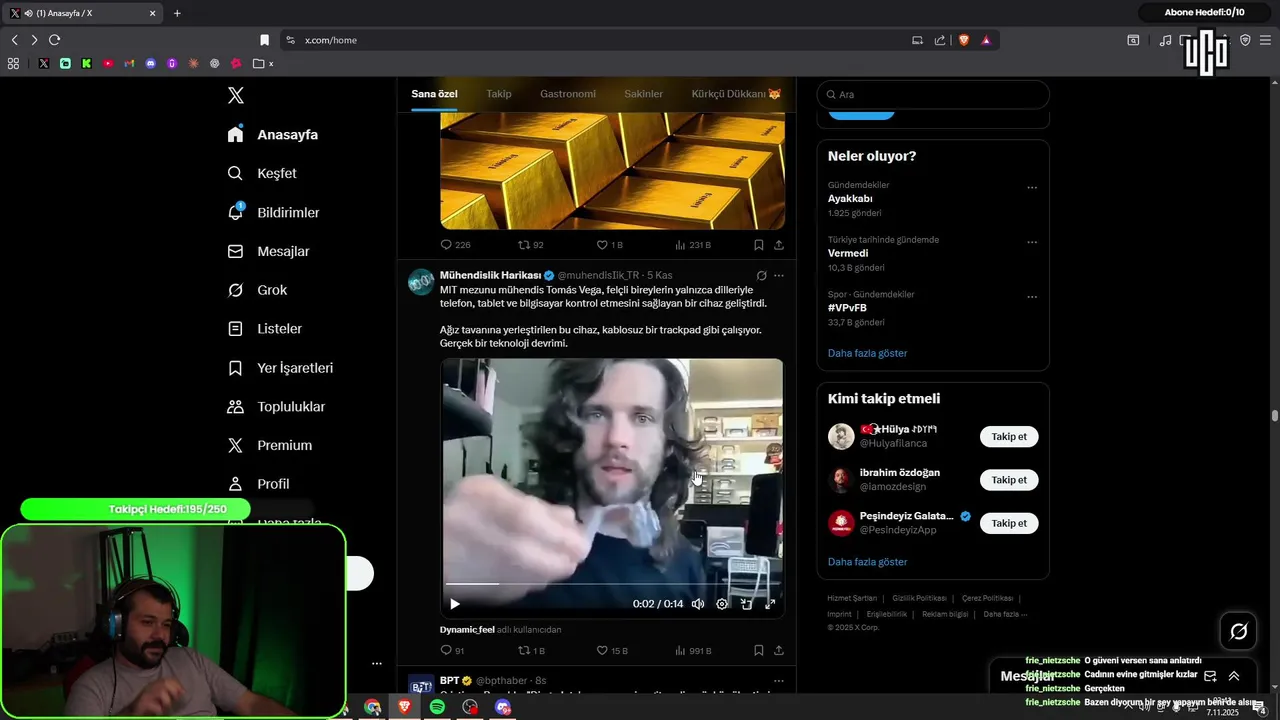1280x720 pixels.
Task: Show more suggestions under Kimi takip etmeli
Action: [x=867, y=562]
